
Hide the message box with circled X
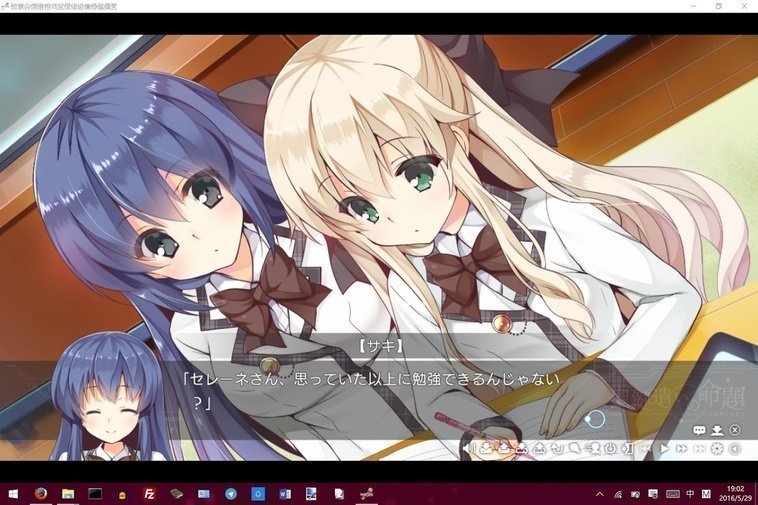pos(735,430)
